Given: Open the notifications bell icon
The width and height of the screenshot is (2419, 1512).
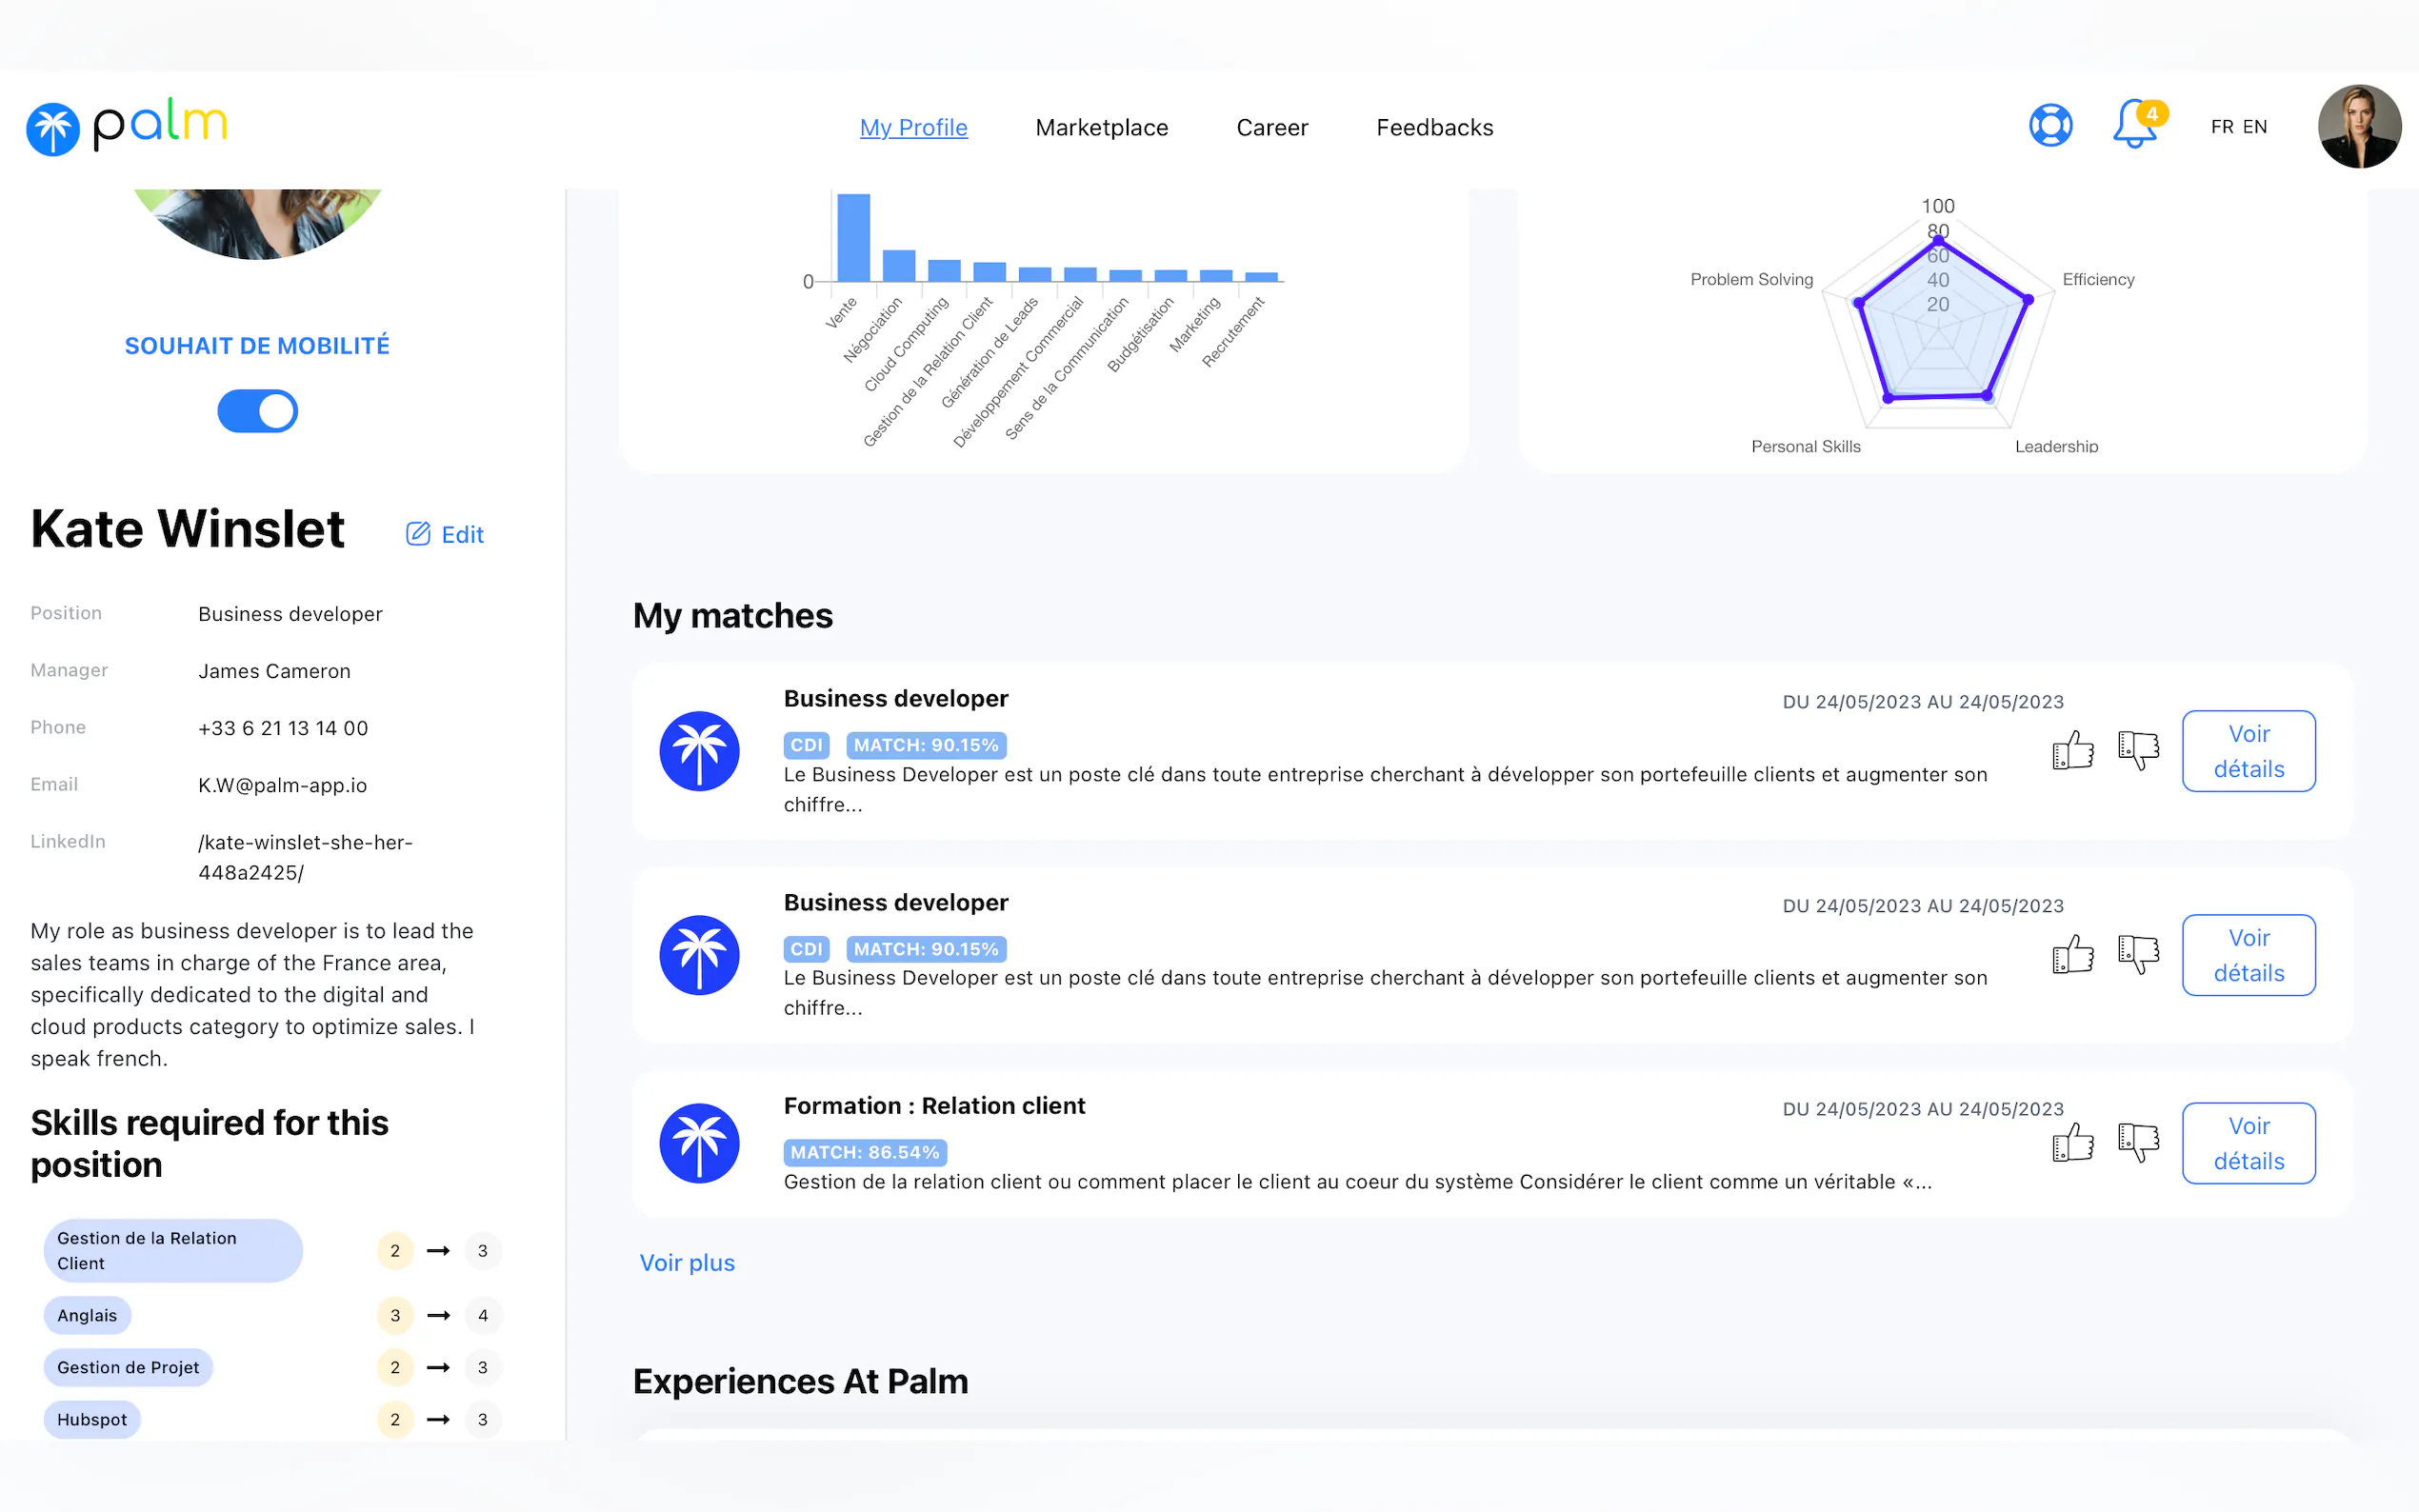Looking at the screenshot, I should 2133,126.
